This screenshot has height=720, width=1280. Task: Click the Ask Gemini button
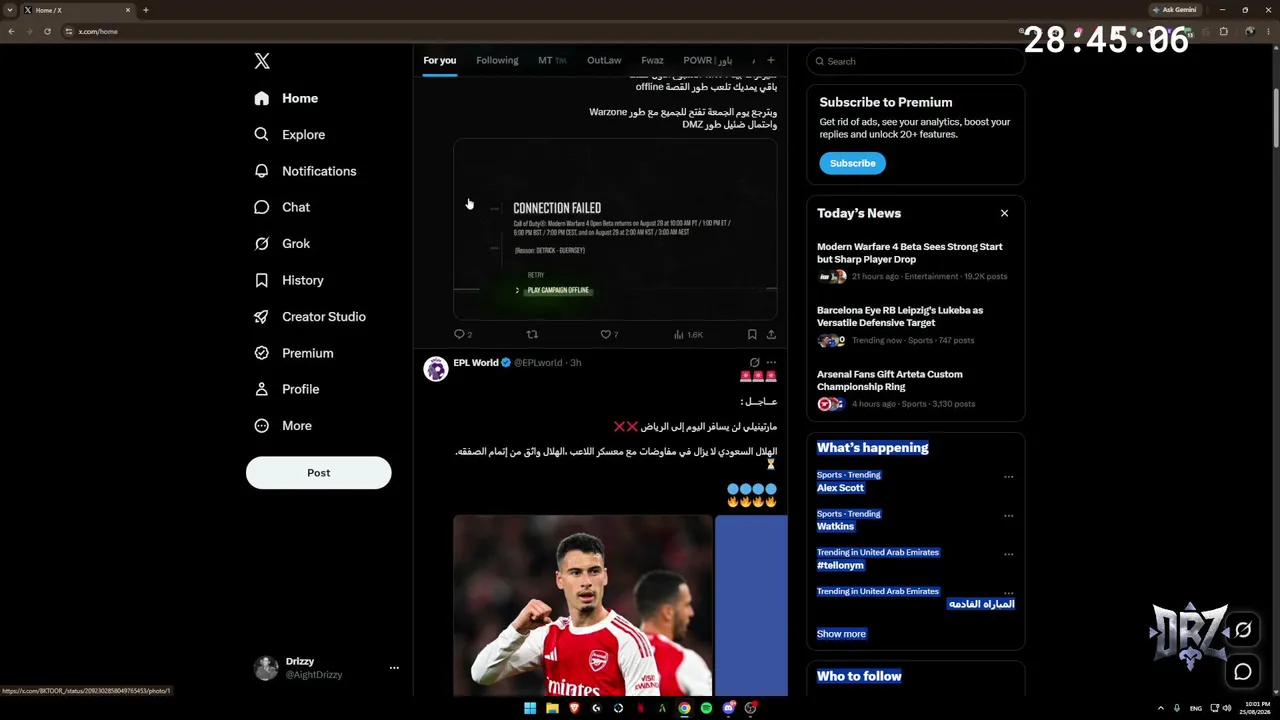point(1174,10)
